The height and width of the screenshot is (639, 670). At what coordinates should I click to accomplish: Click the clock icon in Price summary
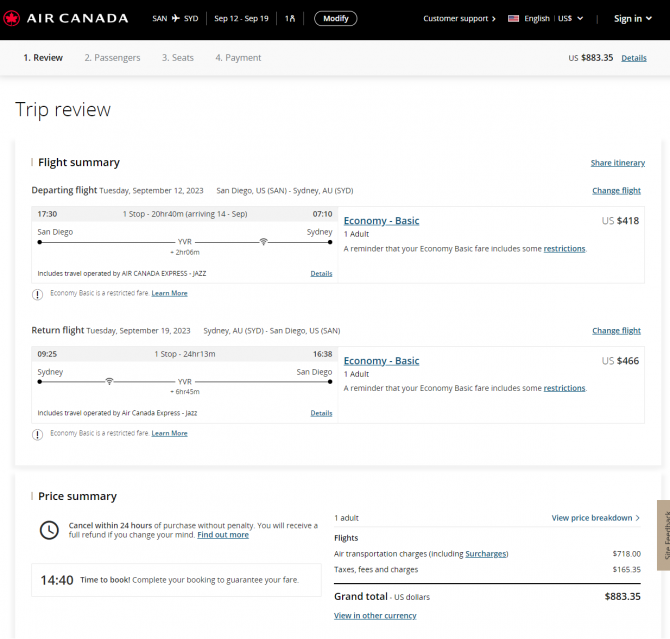(49, 530)
